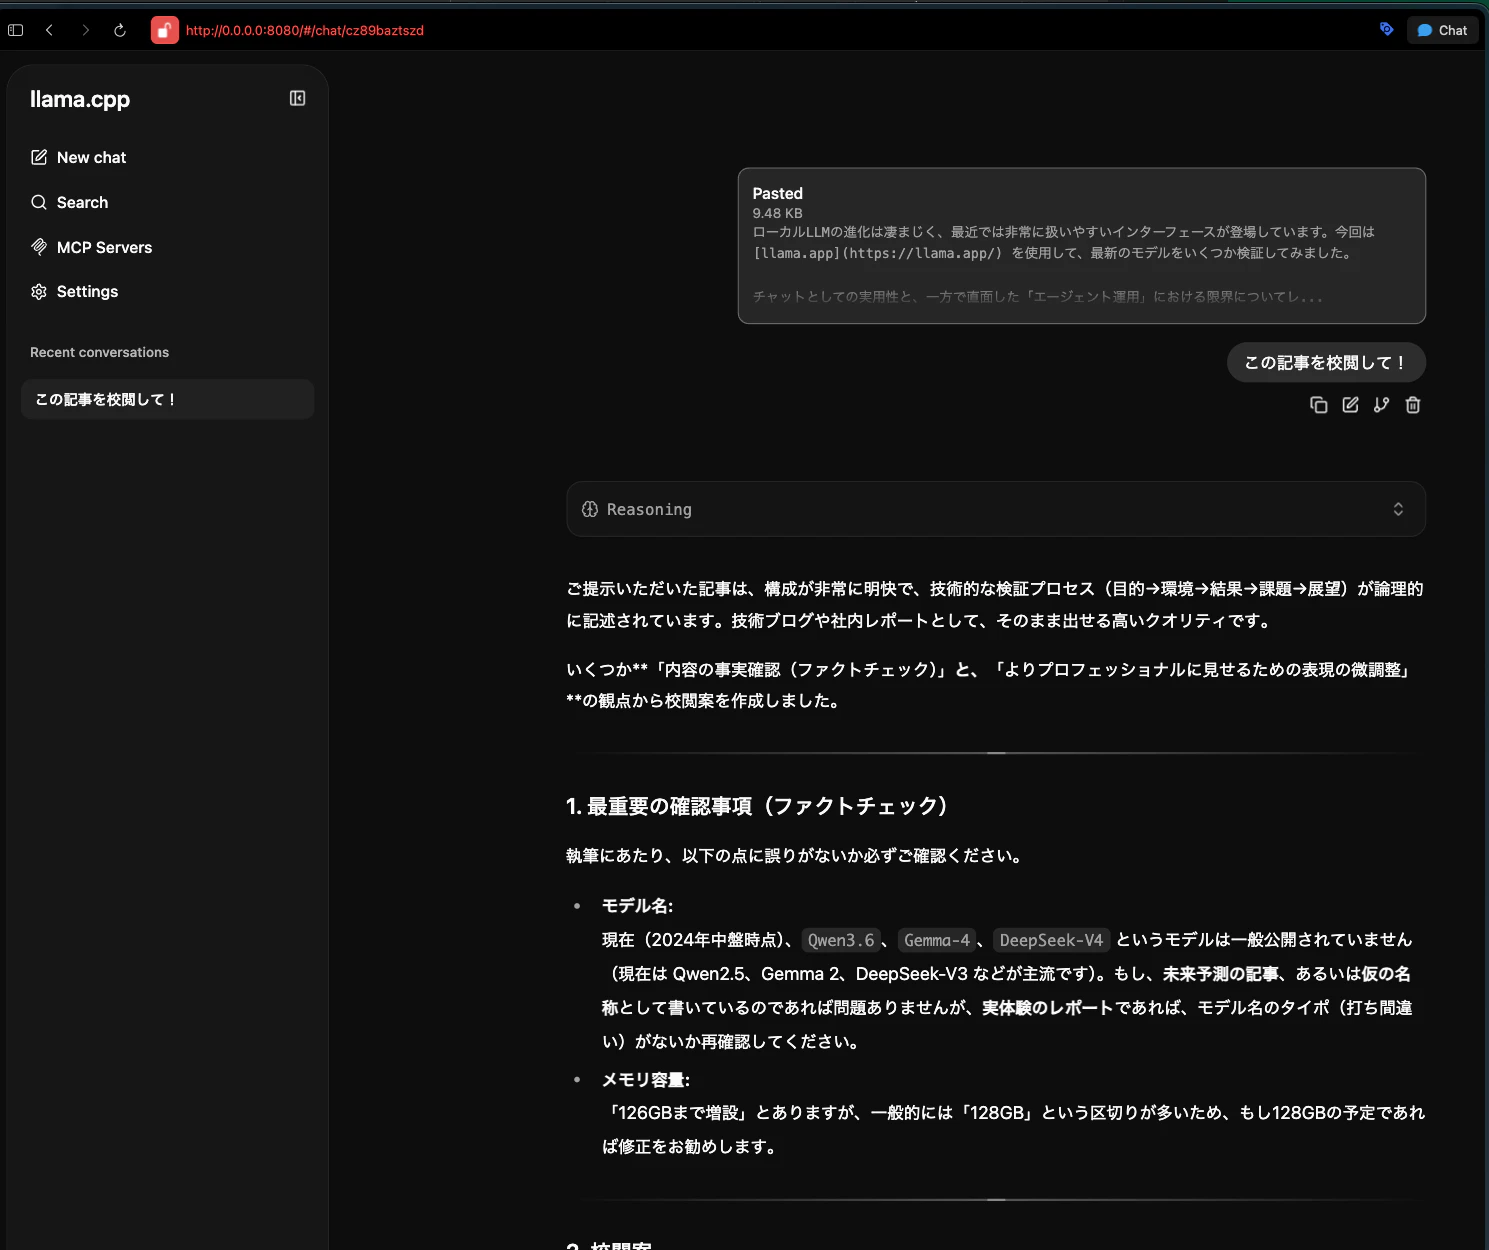Go back with the browser back arrow
1489x1250 pixels.
[x=49, y=30]
